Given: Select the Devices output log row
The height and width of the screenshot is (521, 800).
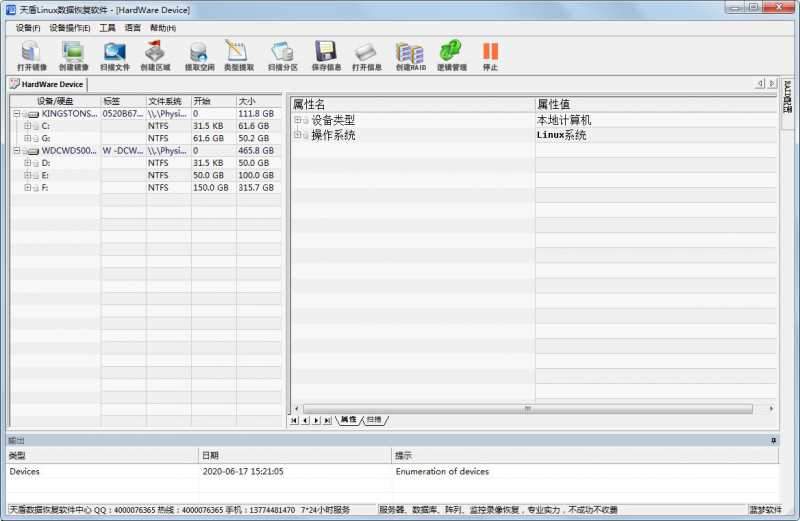Looking at the screenshot, I should click(x=393, y=472).
